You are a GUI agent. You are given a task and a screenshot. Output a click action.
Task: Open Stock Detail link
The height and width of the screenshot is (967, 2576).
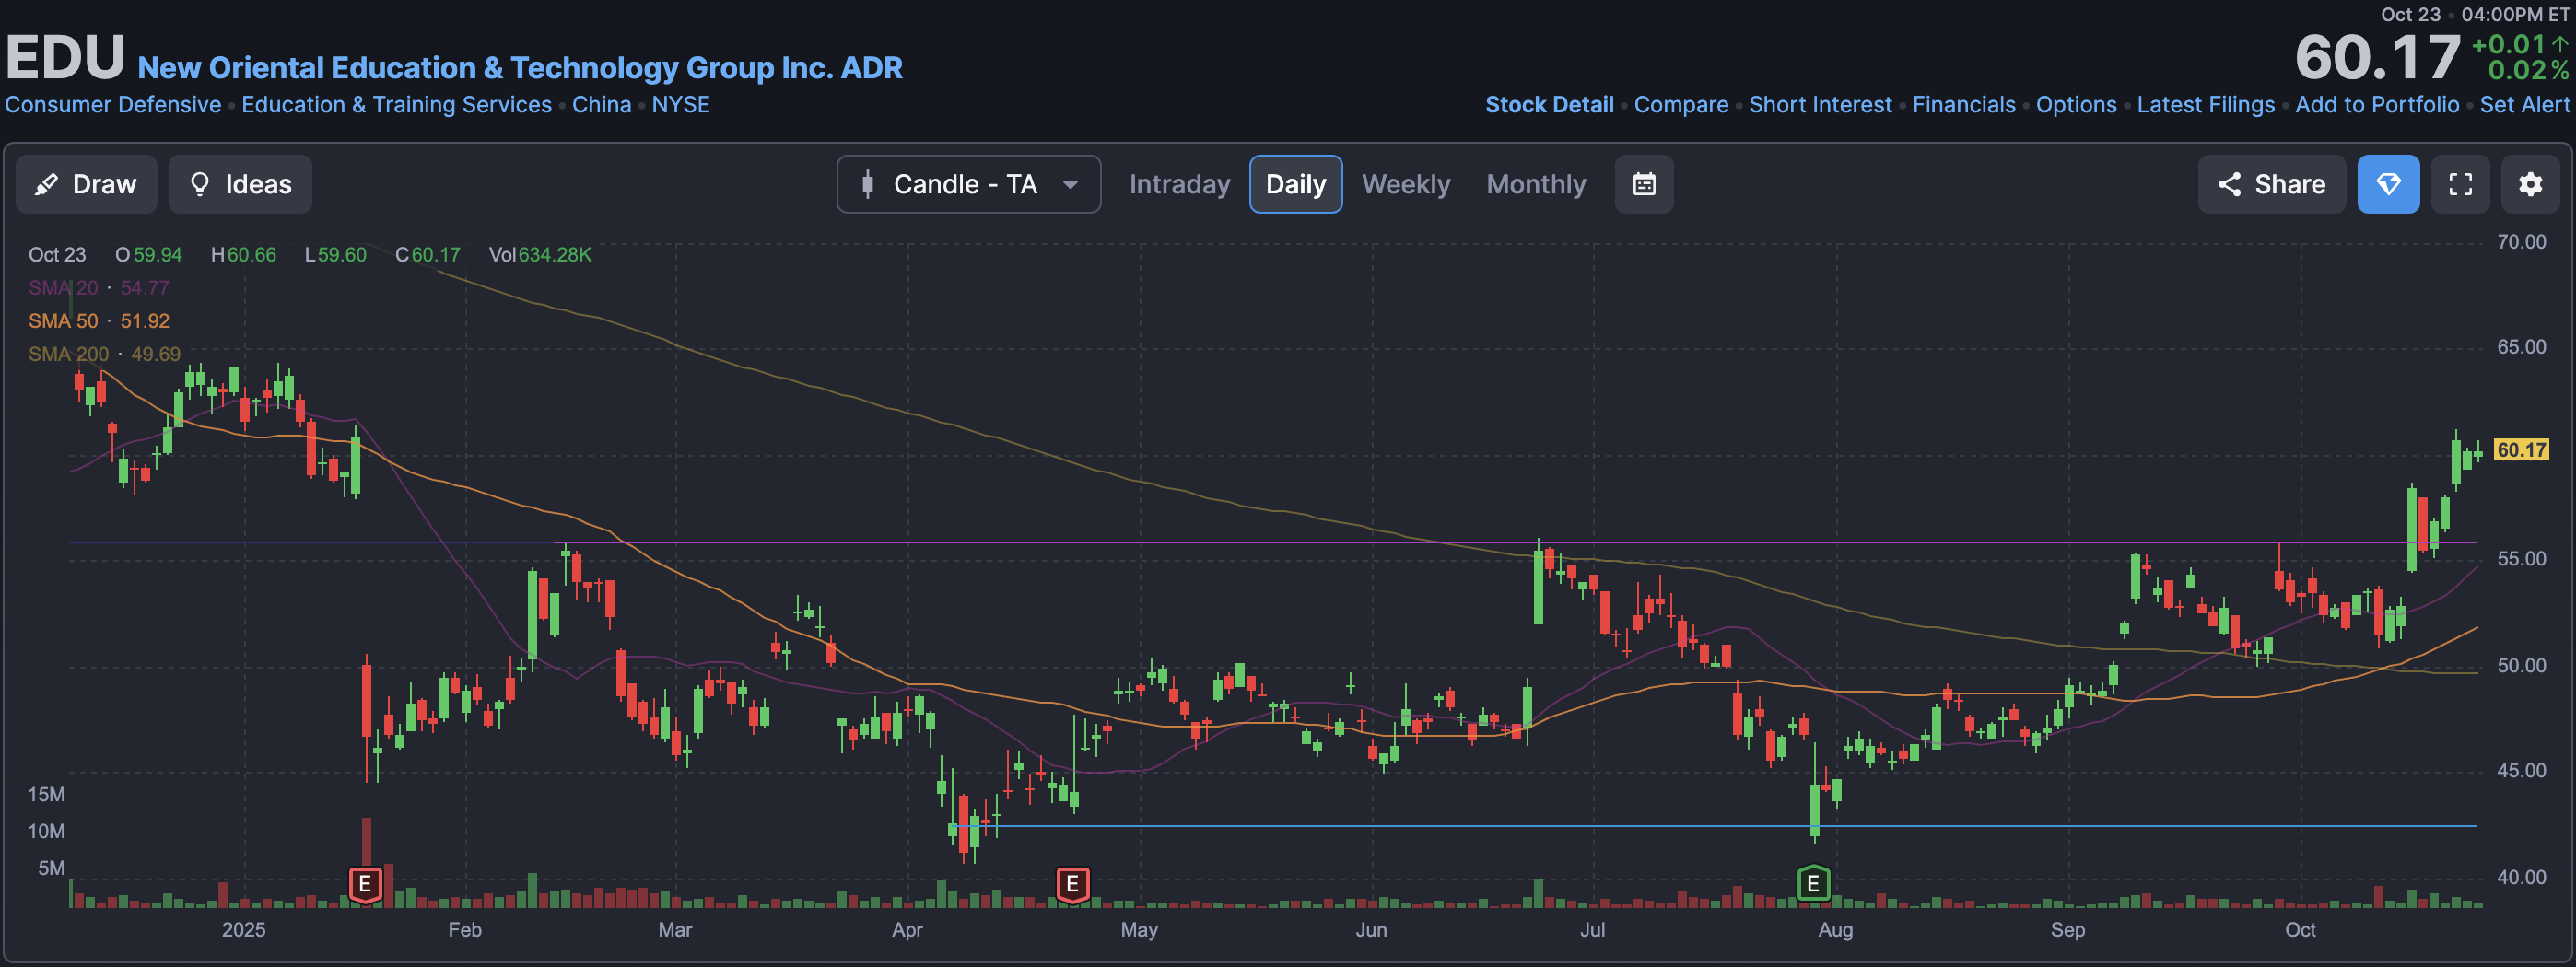[x=1549, y=105]
